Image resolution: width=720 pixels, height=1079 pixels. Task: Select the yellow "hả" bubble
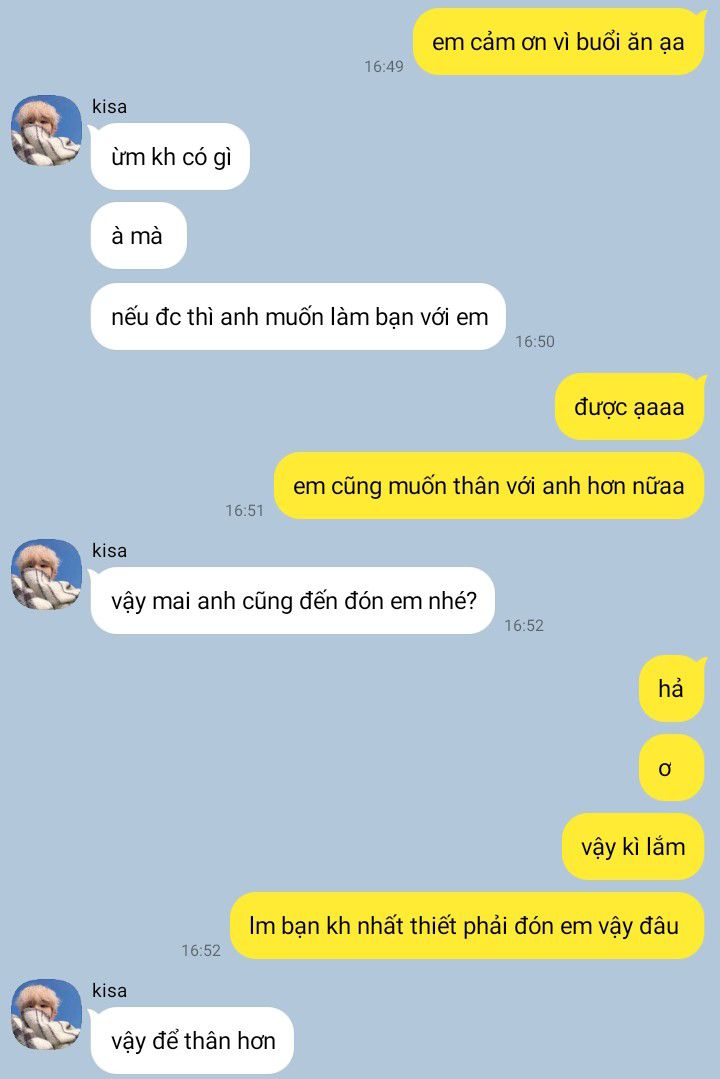coord(672,689)
